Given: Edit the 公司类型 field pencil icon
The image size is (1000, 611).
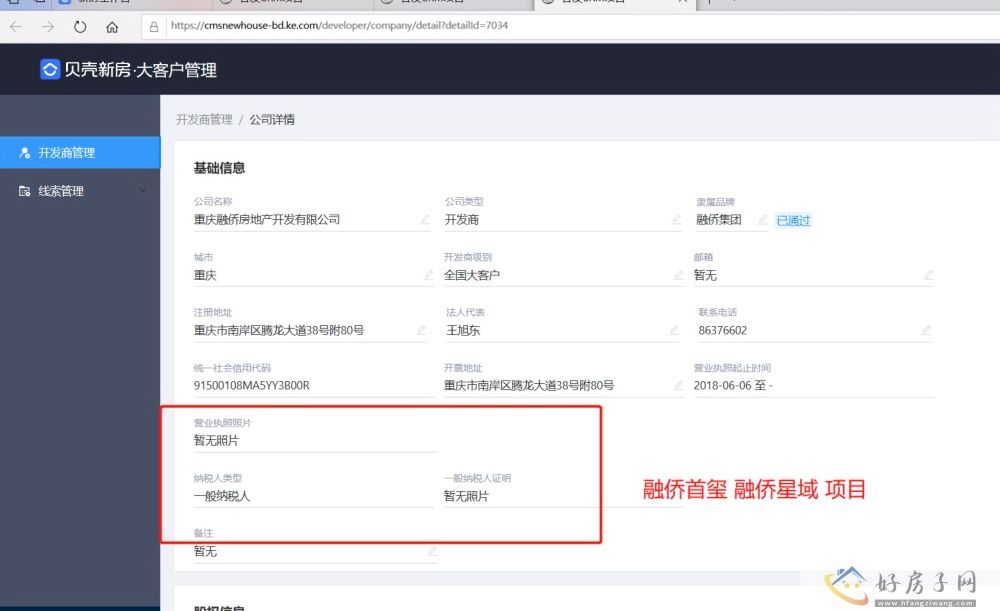Looking at the screenshot, I should pyautogui.click(x=676, y=219).
